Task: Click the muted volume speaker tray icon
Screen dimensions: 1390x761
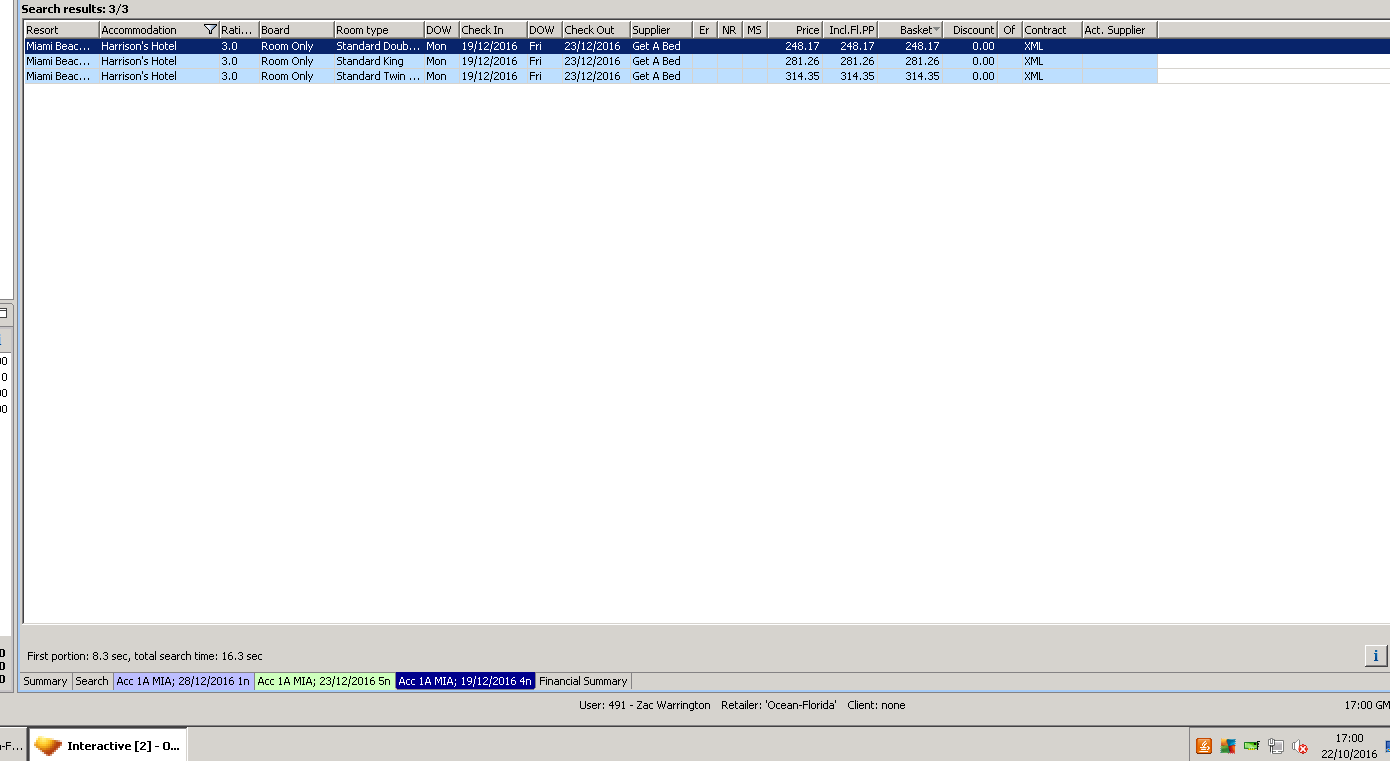Action: [x=1300, y=746]
